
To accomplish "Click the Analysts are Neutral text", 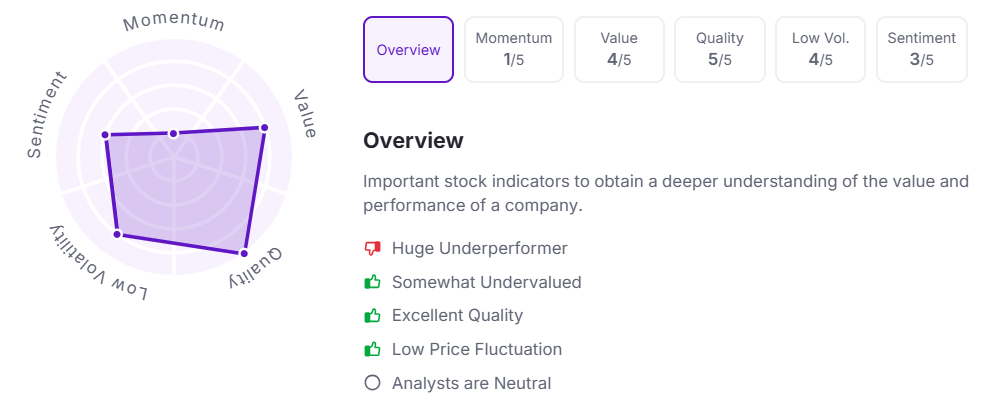I will [471, 383].
